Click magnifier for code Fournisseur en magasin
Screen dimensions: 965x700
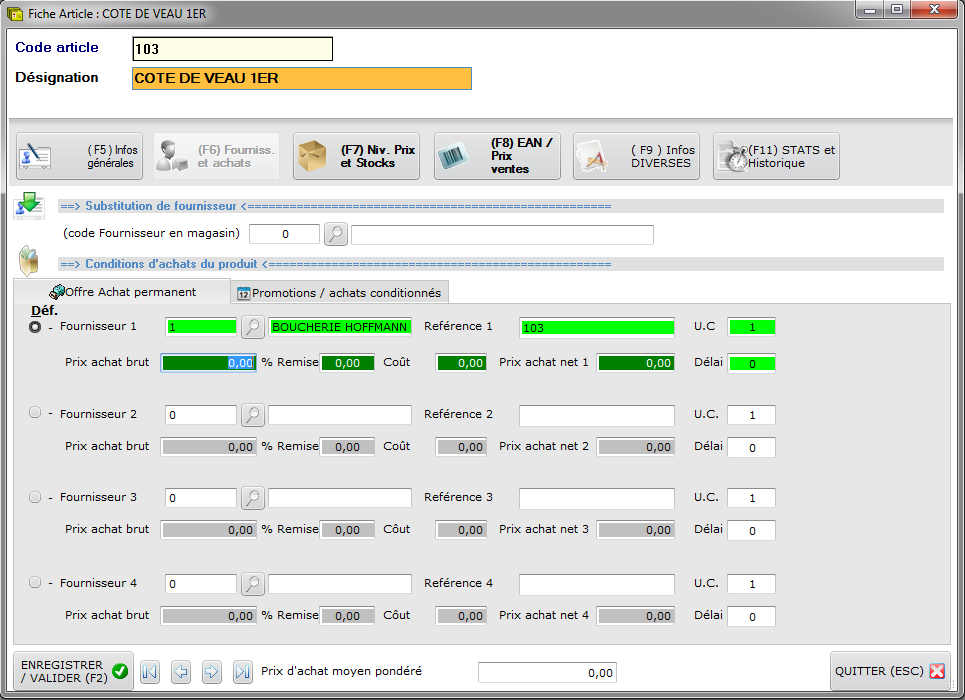[336, 234]
